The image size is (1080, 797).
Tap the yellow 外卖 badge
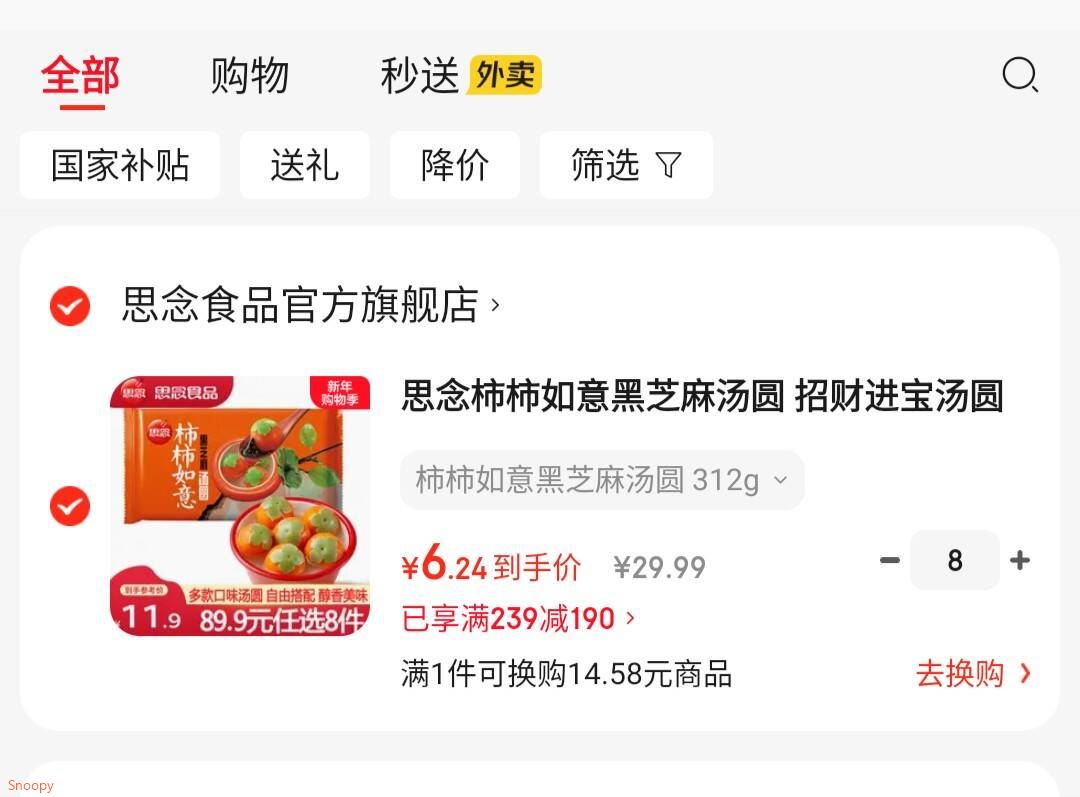click(506, 74)
